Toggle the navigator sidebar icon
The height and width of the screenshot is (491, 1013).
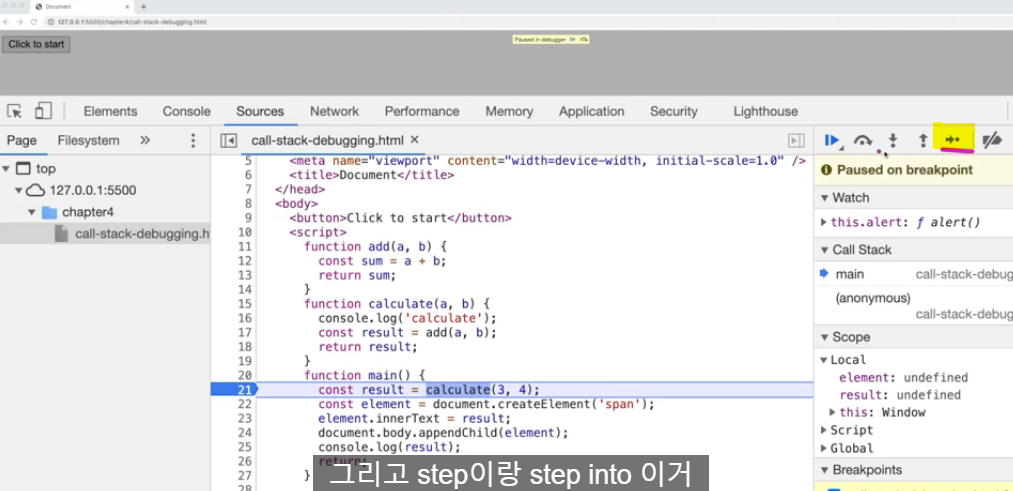tap(227, 141)
